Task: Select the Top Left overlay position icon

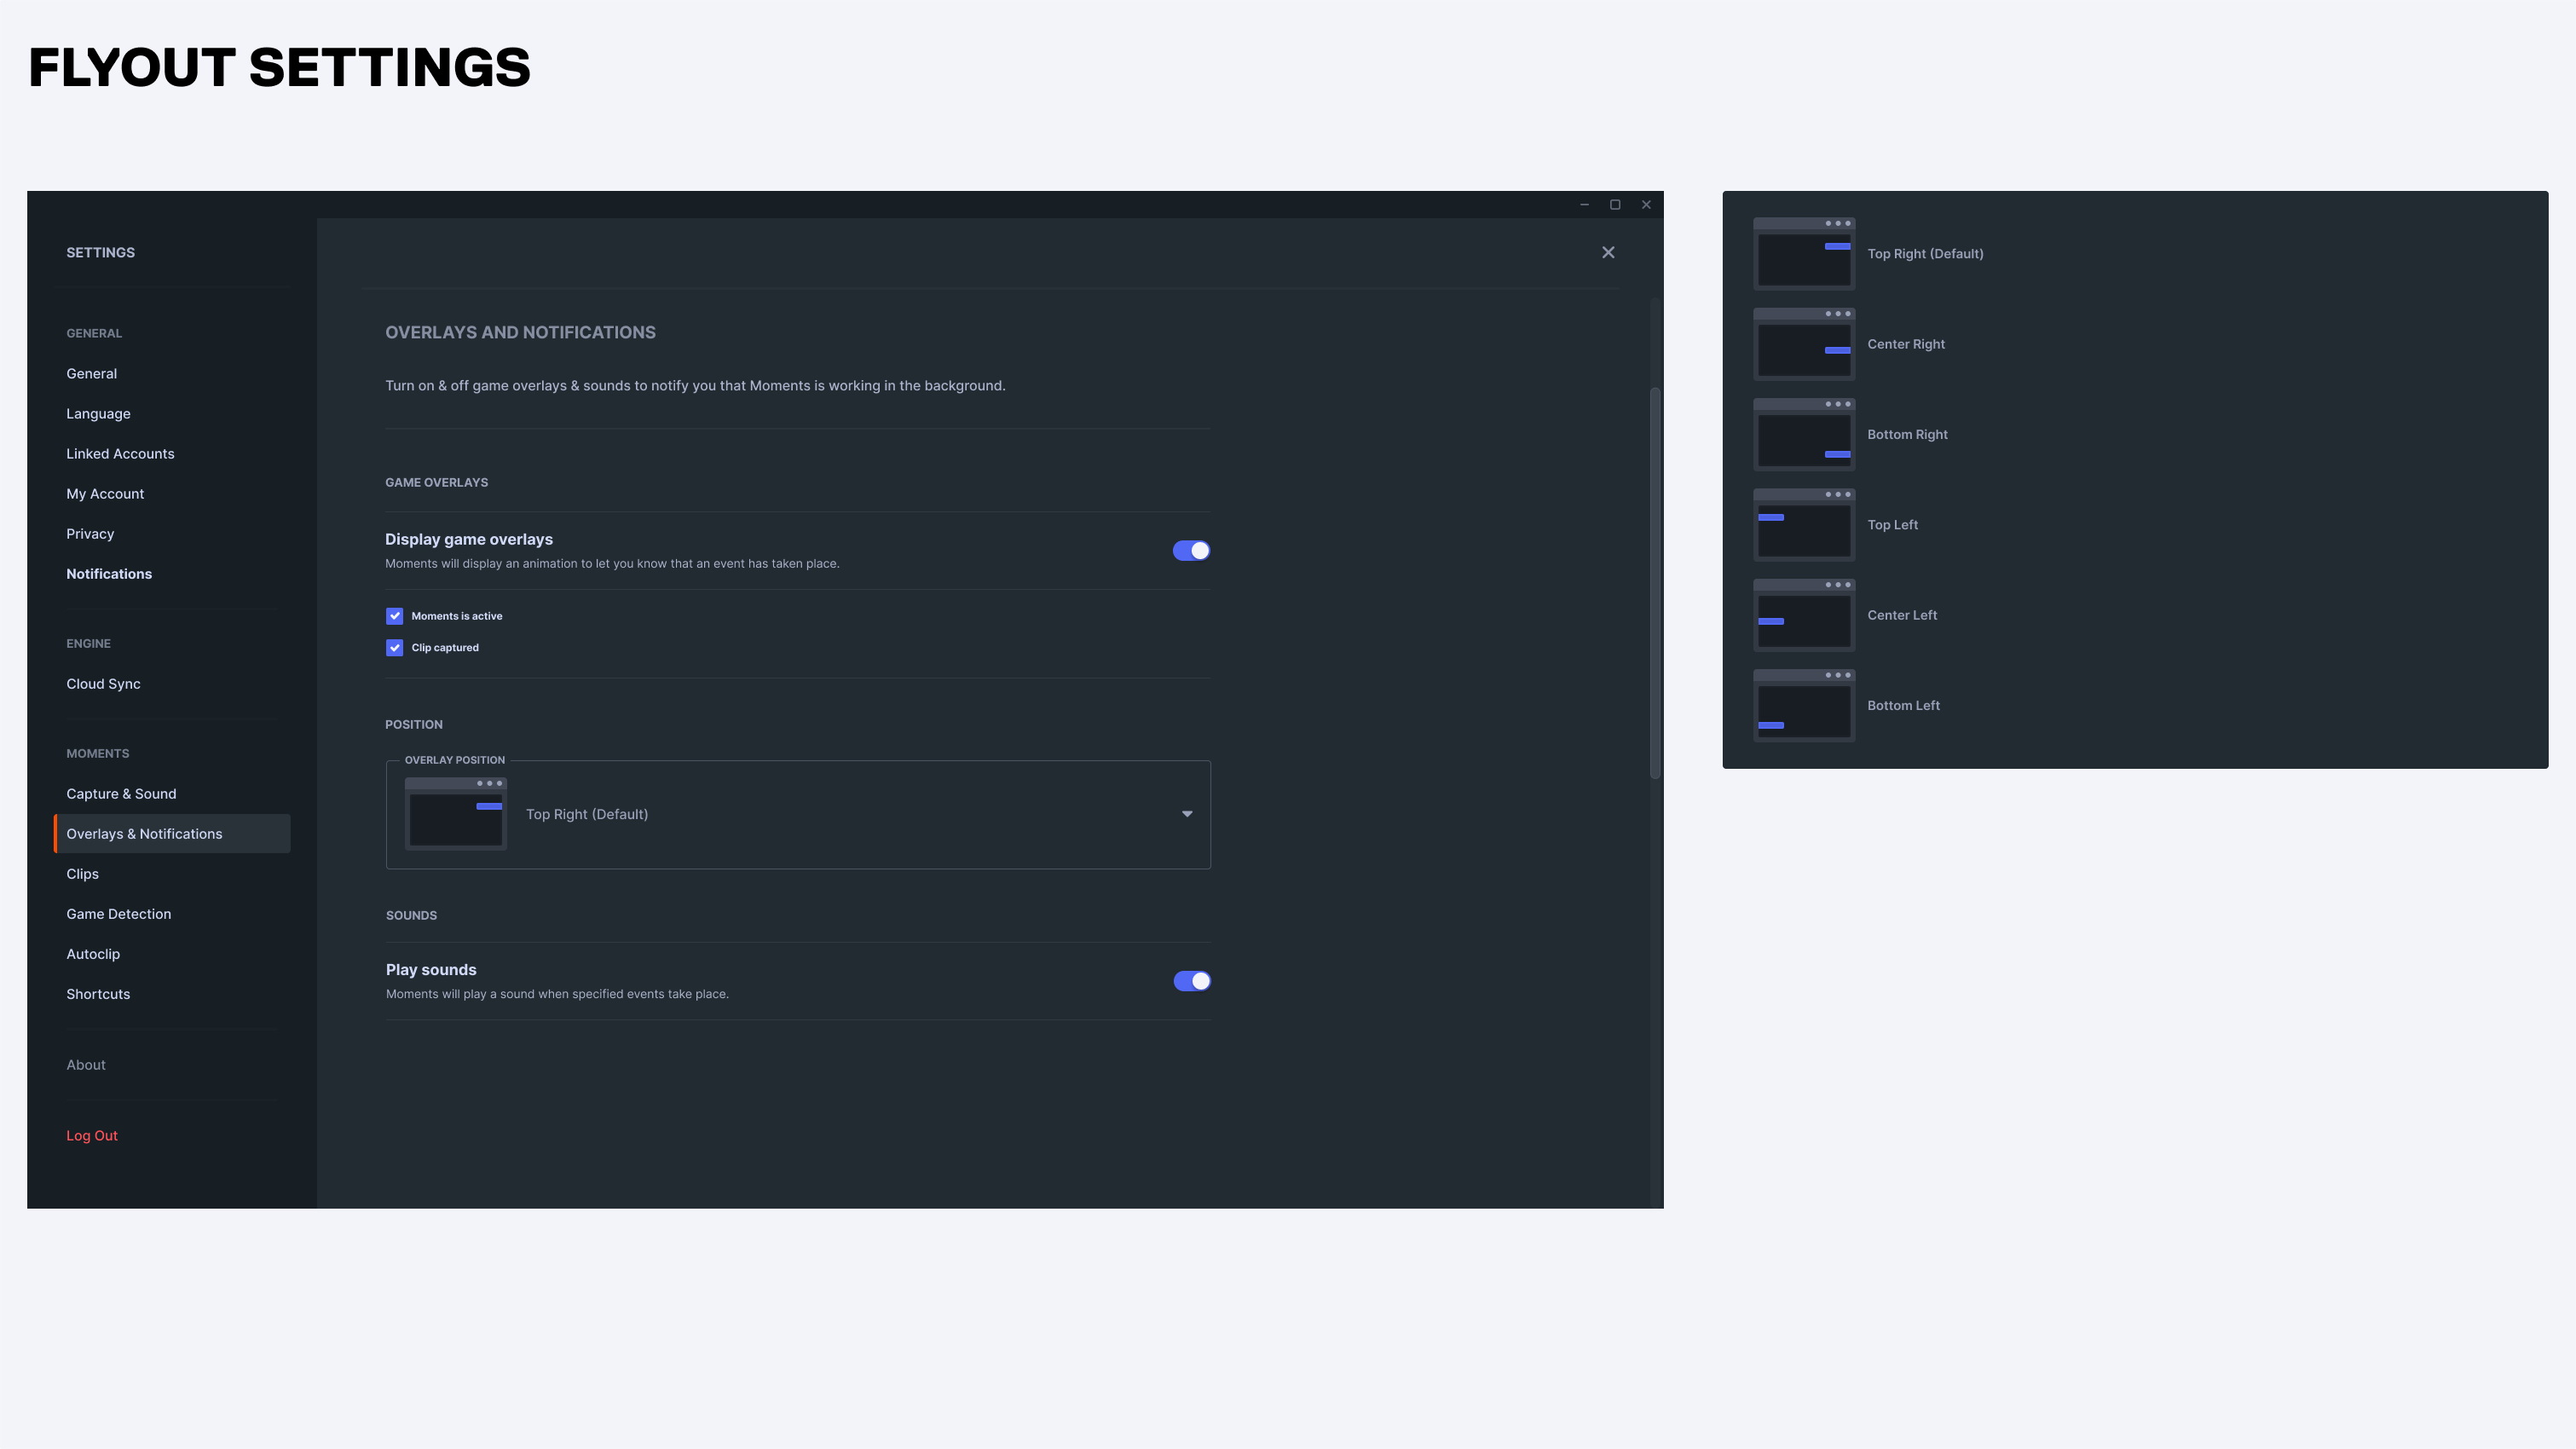Action: click(x=1804, y=525)
